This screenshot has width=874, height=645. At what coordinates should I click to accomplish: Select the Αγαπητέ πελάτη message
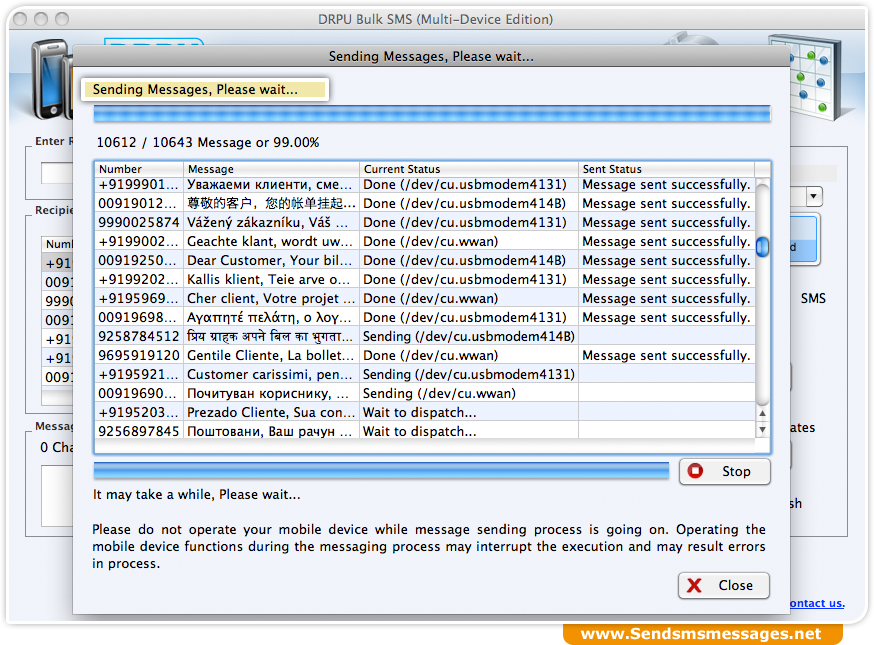point(270,317)
